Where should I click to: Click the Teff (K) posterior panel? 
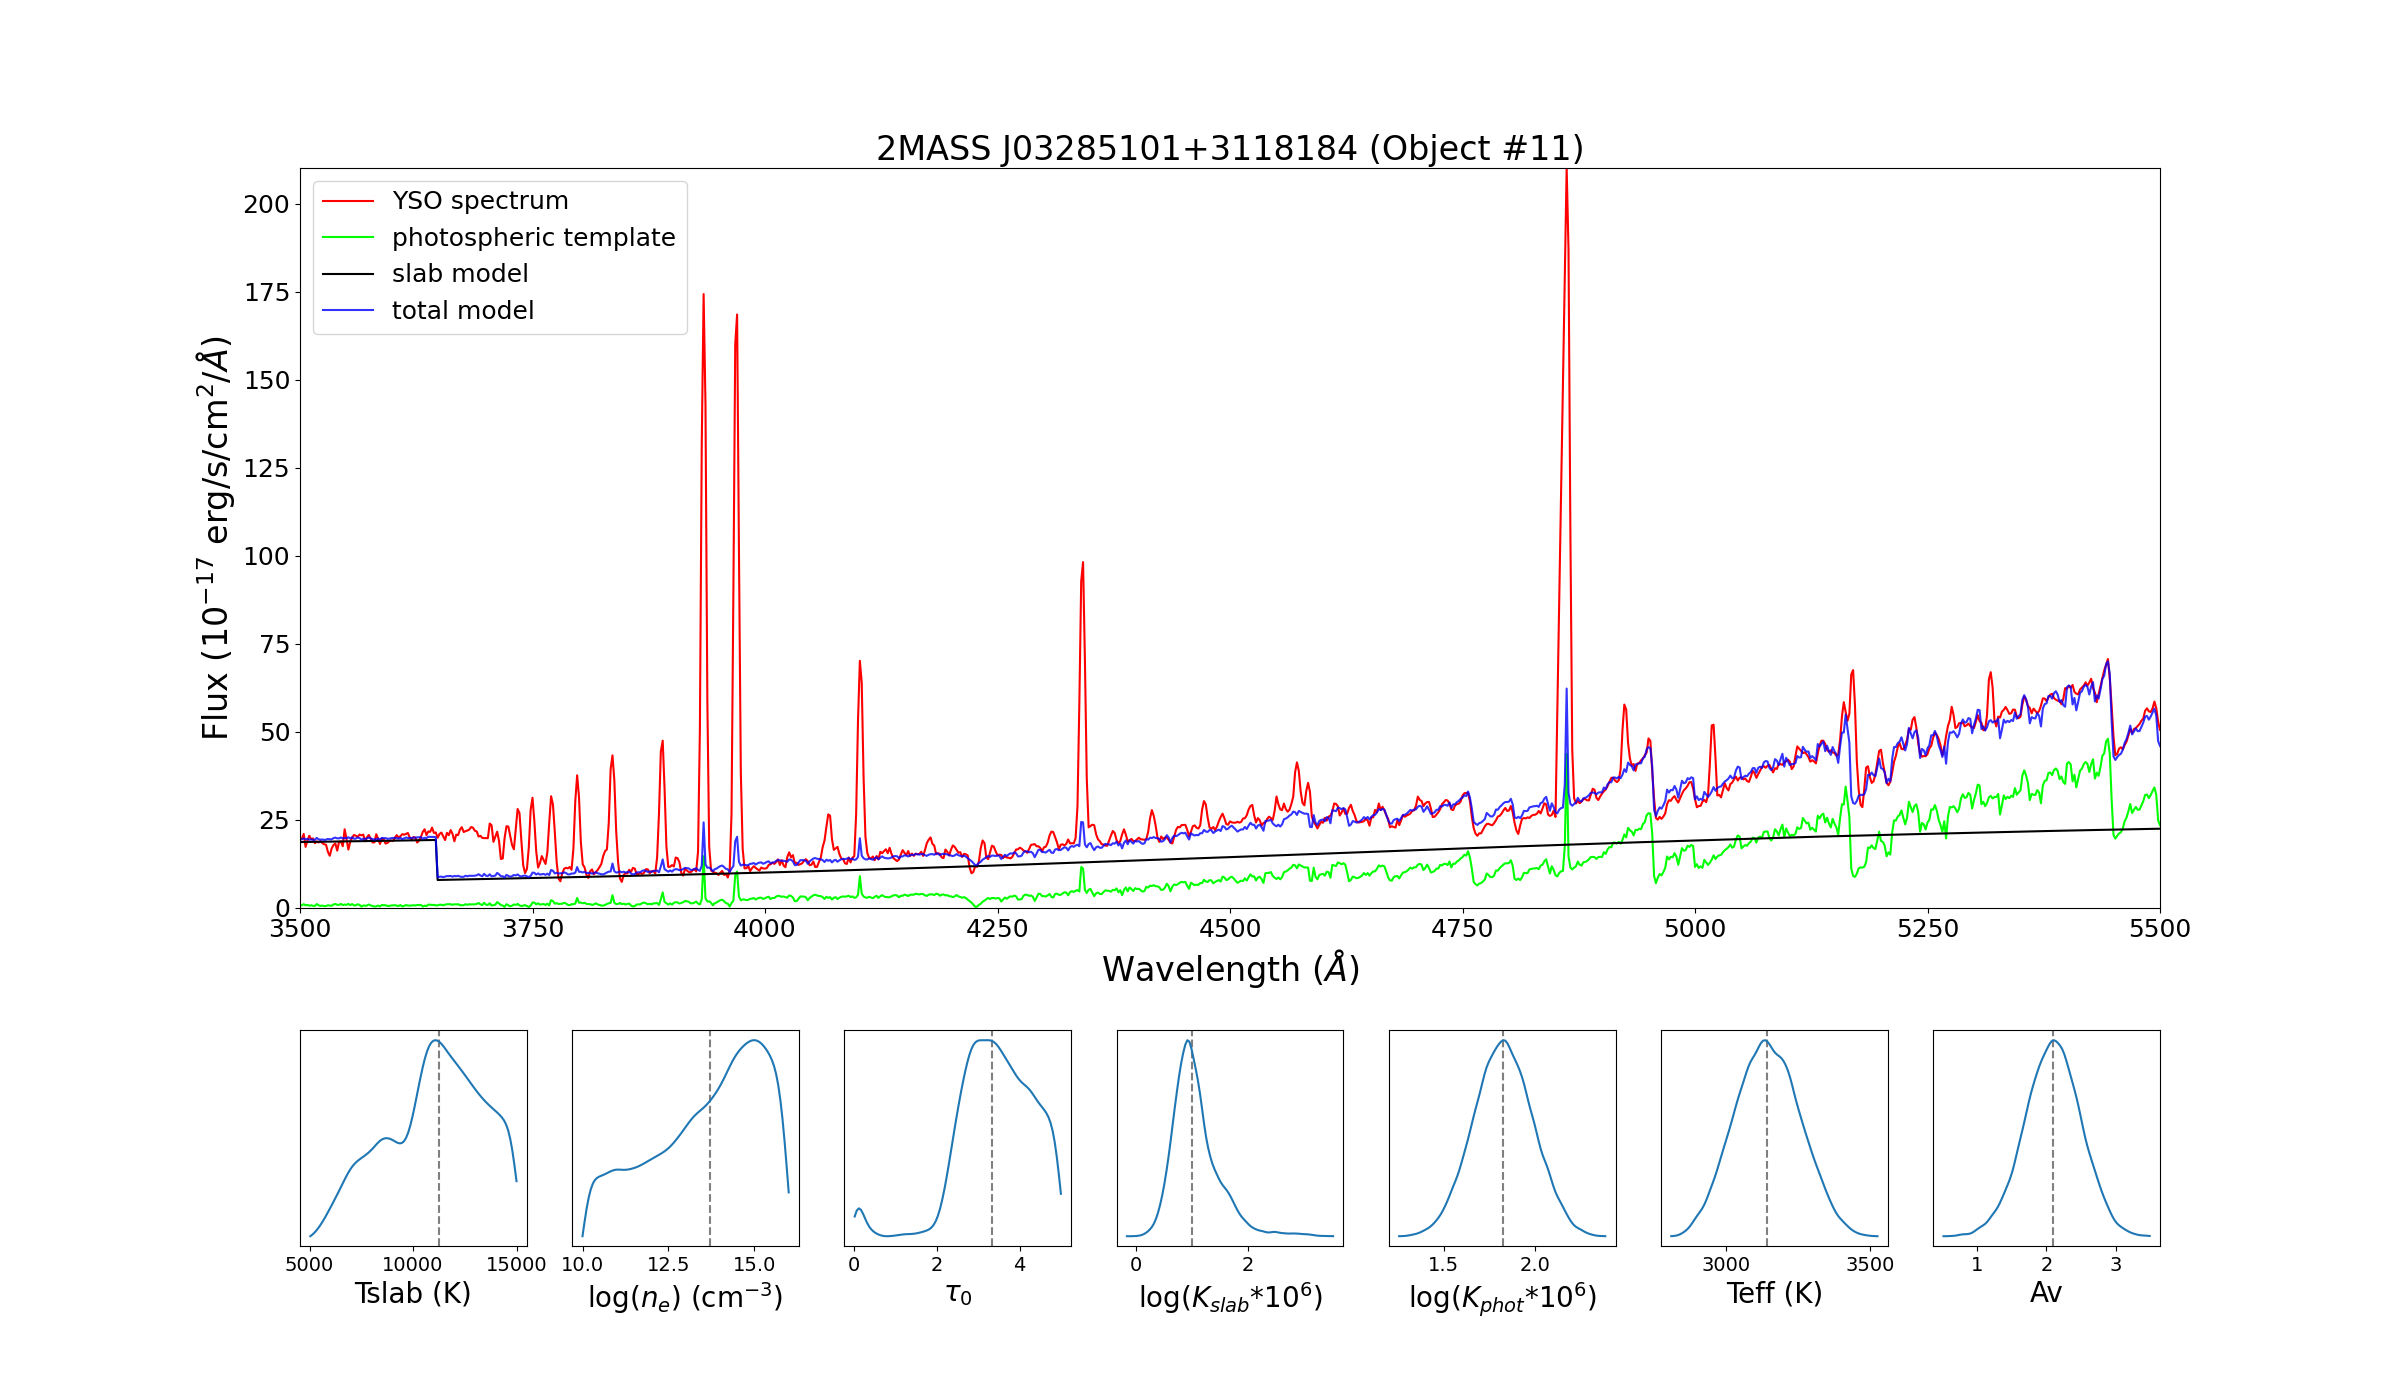[1774, 1138]
